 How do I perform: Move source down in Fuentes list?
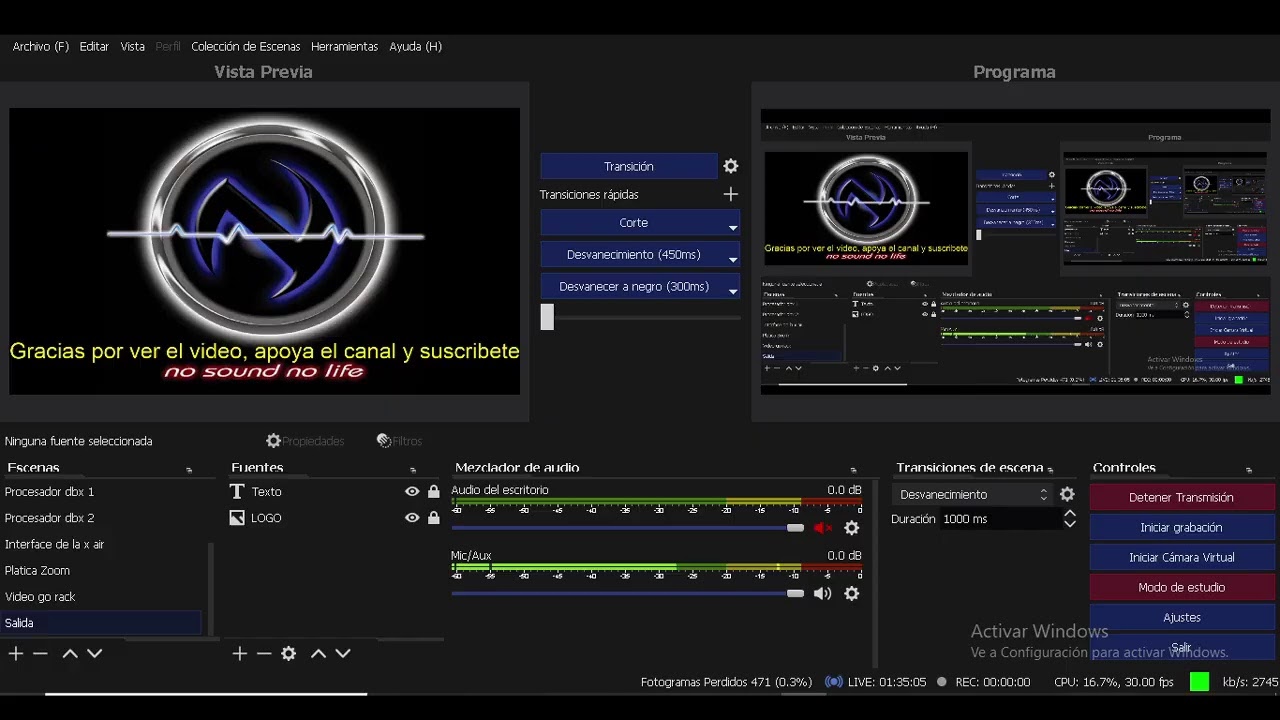point(343,653)
